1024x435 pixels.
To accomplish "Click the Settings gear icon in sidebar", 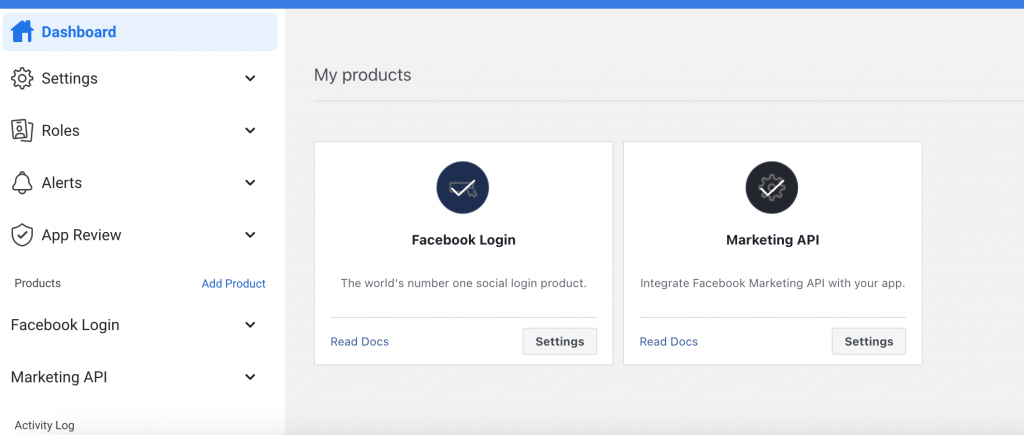I will 22,78.
